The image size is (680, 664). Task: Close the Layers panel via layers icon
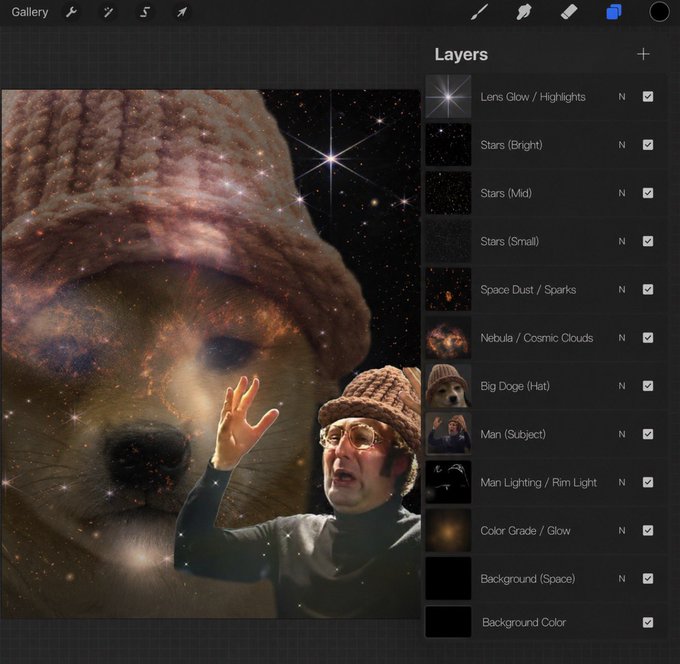pyautogui.click(x=614, y=12)
